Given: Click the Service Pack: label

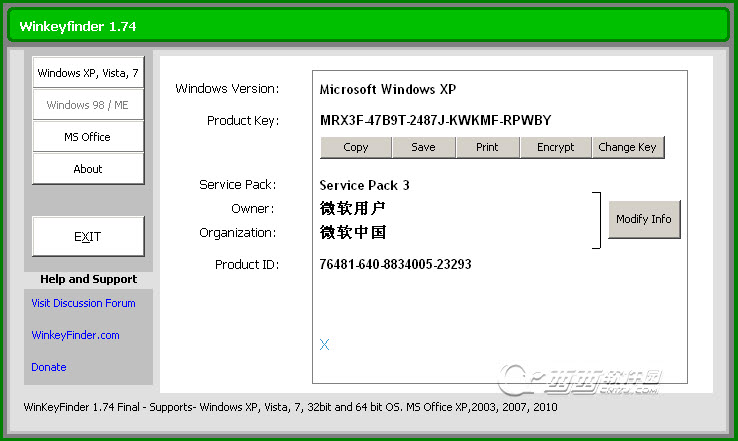Looking at the screenshot, I should pos(237,184).
